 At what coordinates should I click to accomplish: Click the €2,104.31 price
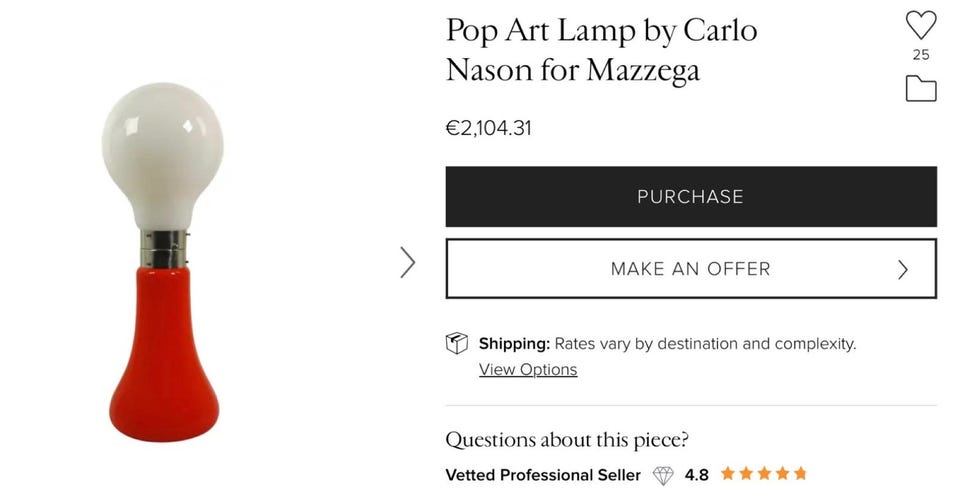(489, 129)
